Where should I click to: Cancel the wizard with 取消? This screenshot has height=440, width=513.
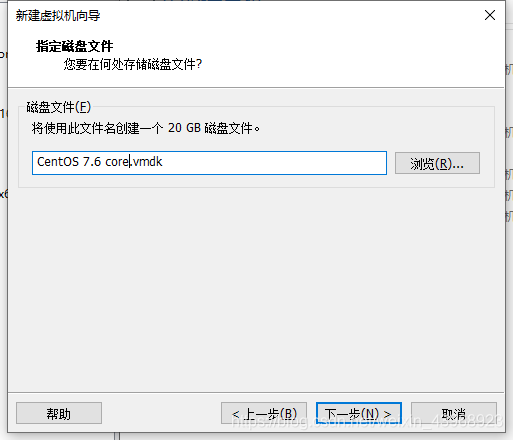pyautogui.click(x=454, y=413)
